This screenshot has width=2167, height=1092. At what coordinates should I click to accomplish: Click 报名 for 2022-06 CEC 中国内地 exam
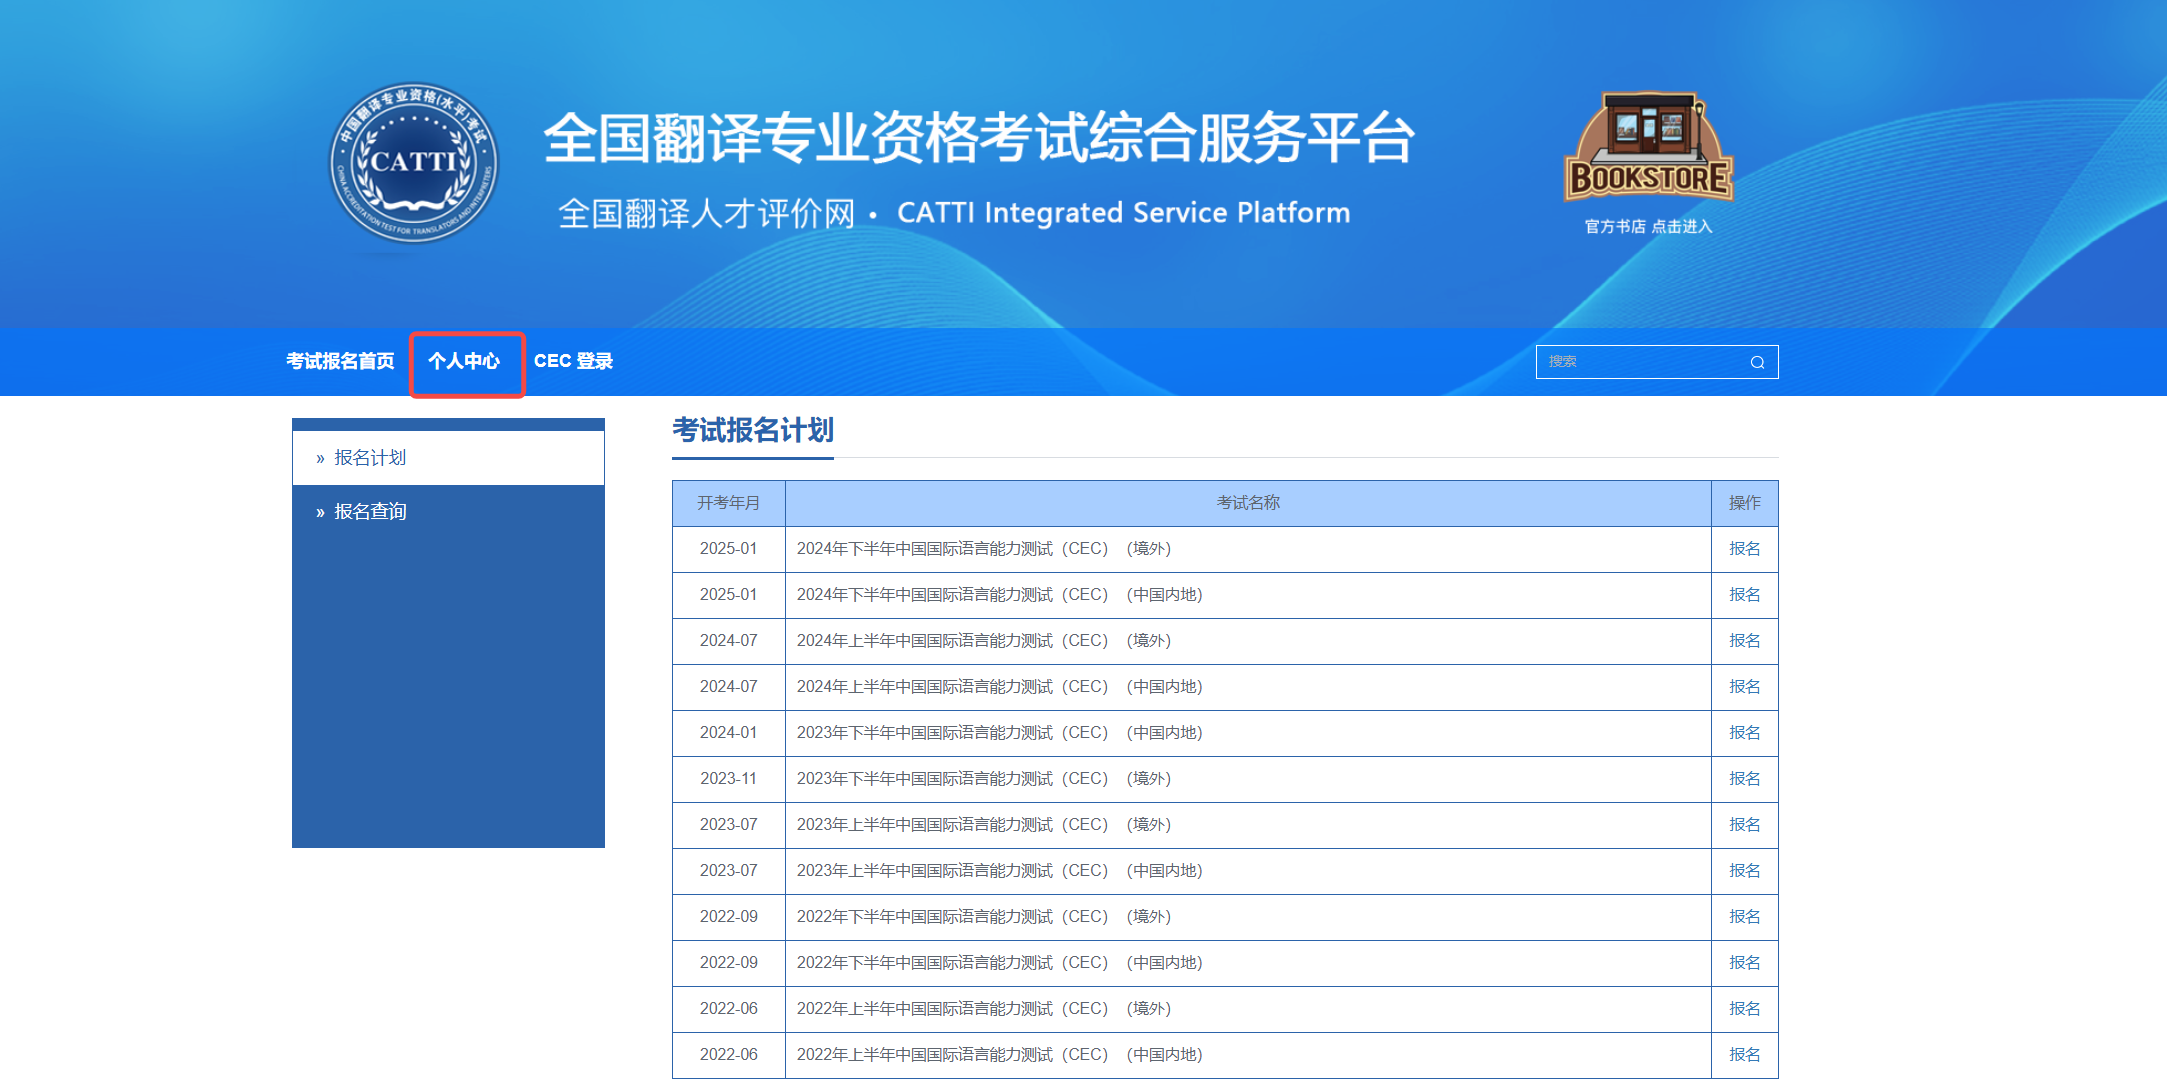[x=1745, y=1055]
